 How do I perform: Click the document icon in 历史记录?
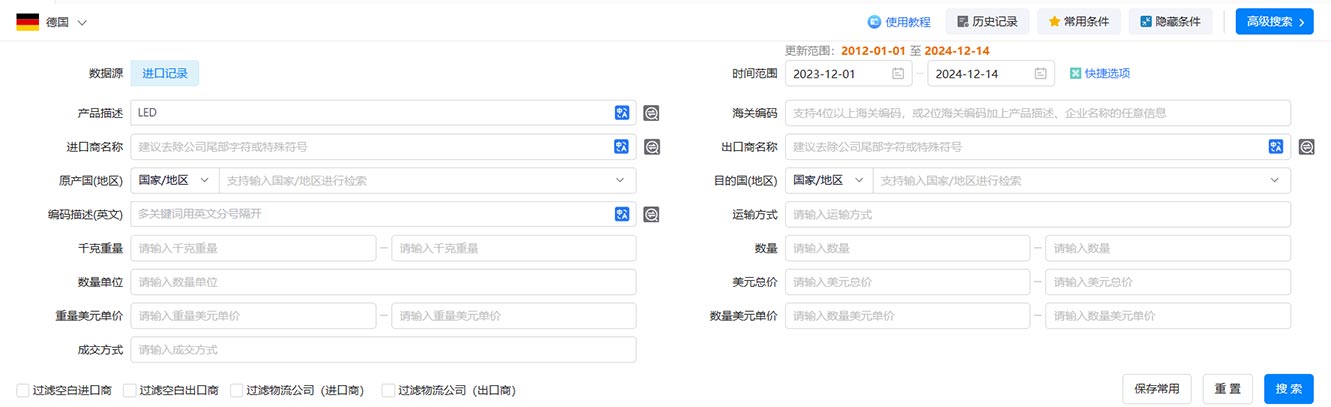(962, 22)
